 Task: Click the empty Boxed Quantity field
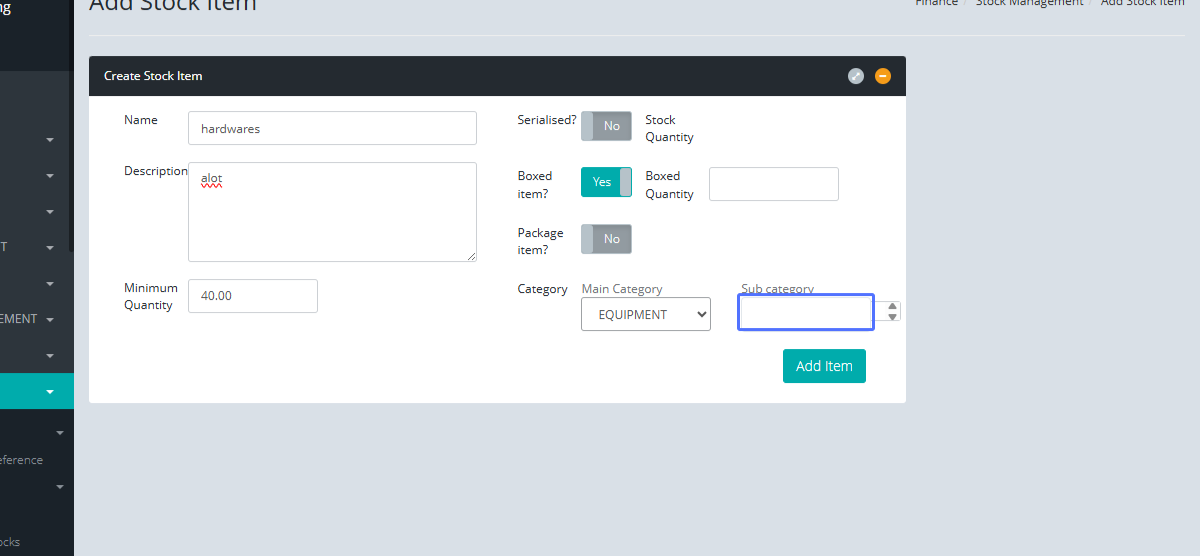click(773, 184)
